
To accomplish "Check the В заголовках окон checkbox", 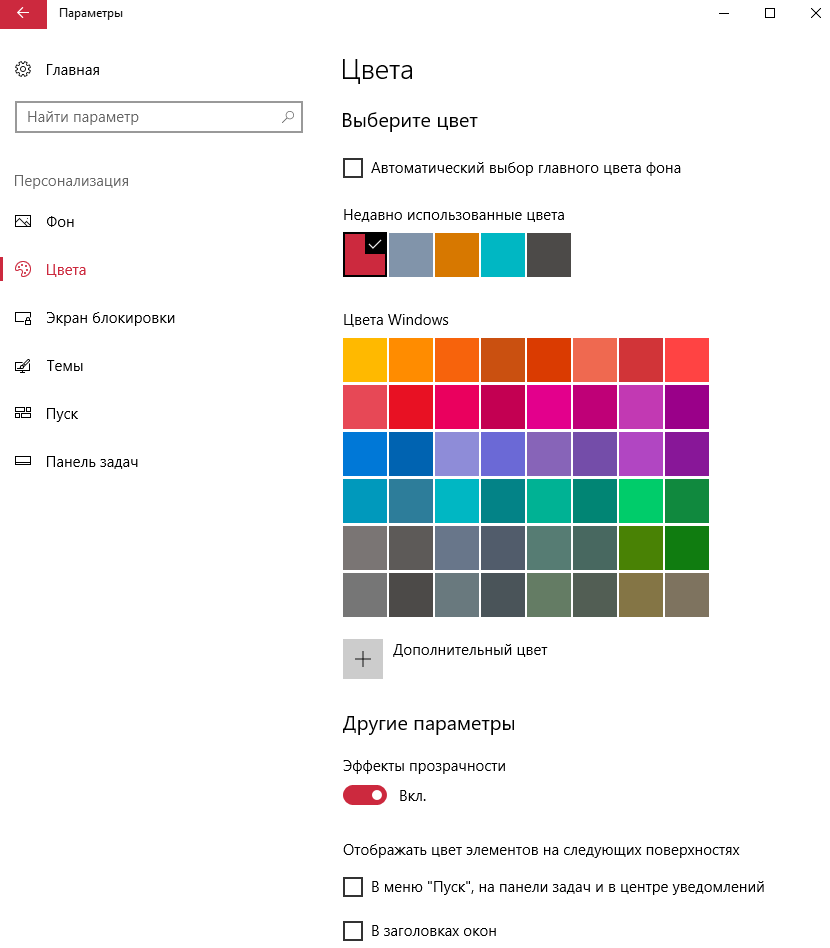I will pyautogui.click(x=353, y=931).
